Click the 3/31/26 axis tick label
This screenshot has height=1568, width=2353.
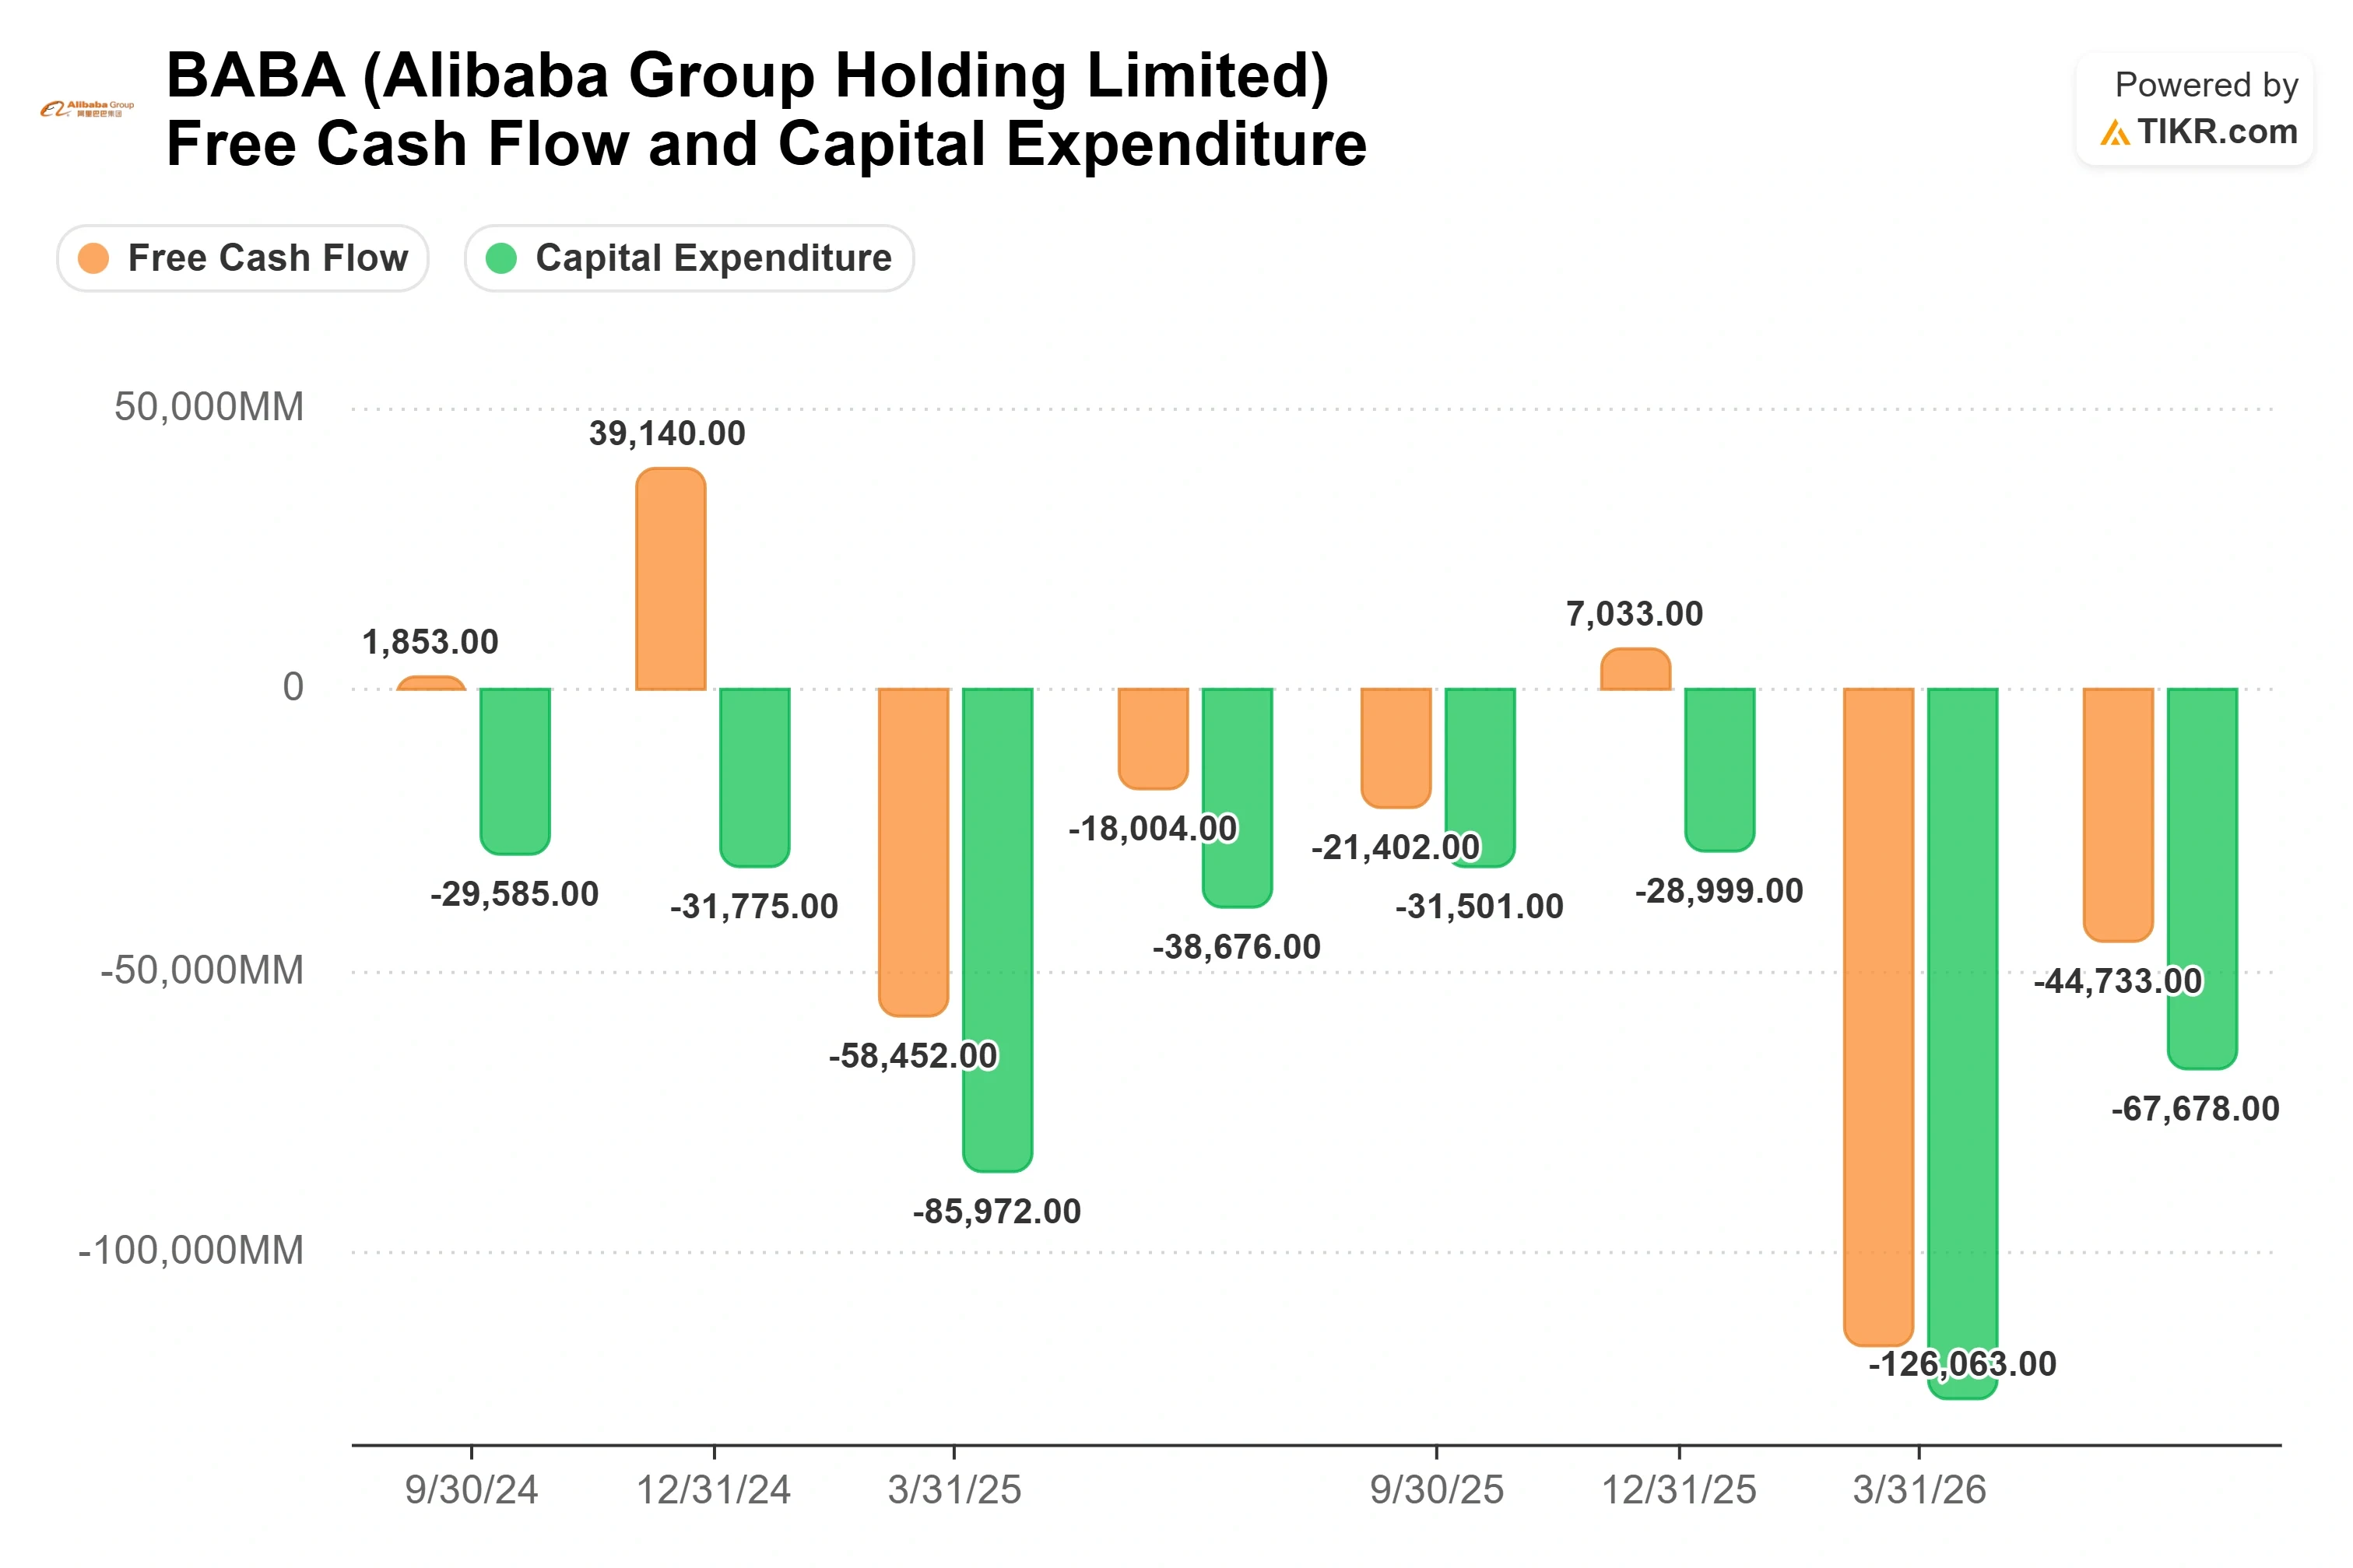coord(1919,1490)
